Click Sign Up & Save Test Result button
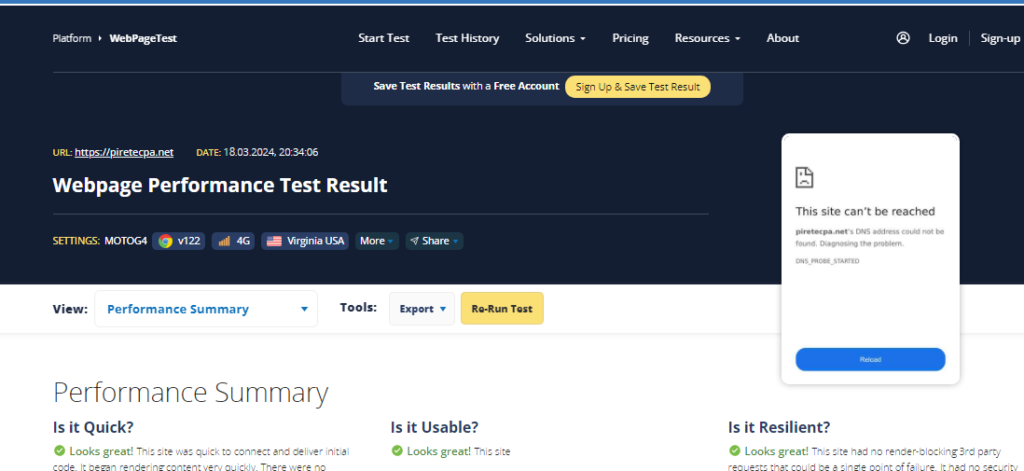This screenshot has height=471, width=1024. tap(638, 87)
